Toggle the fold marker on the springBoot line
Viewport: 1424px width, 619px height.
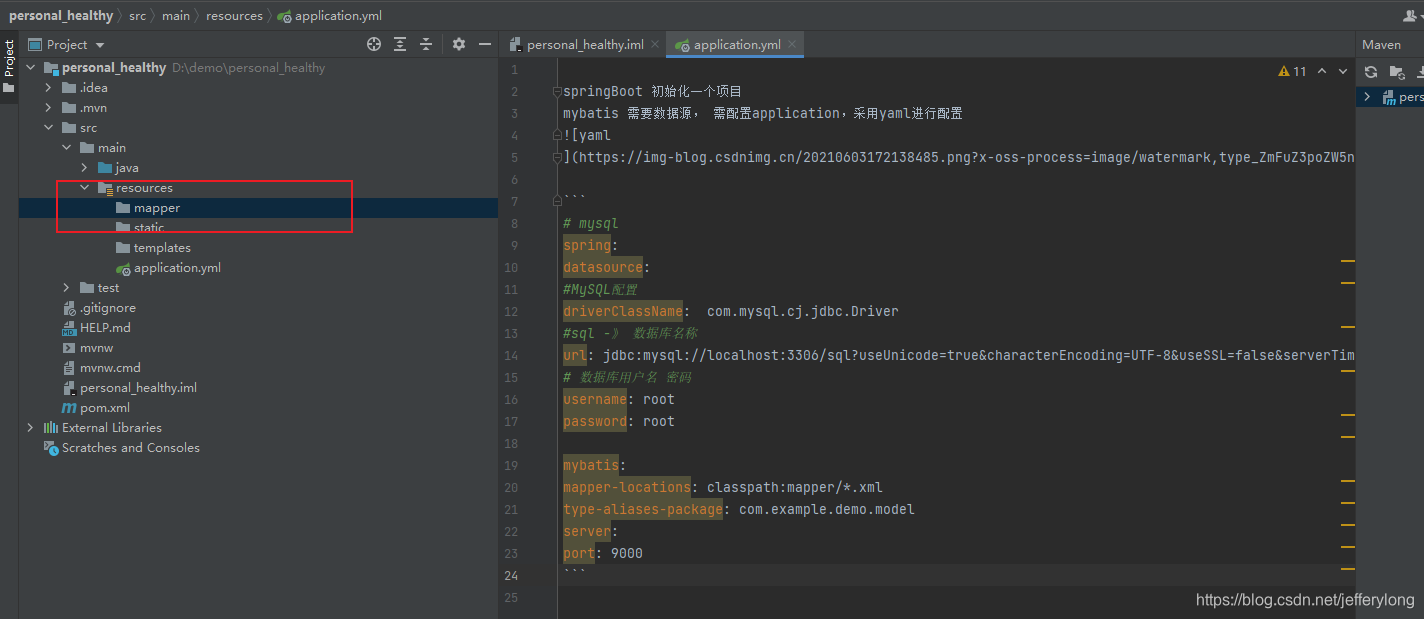tap(557, 91)
